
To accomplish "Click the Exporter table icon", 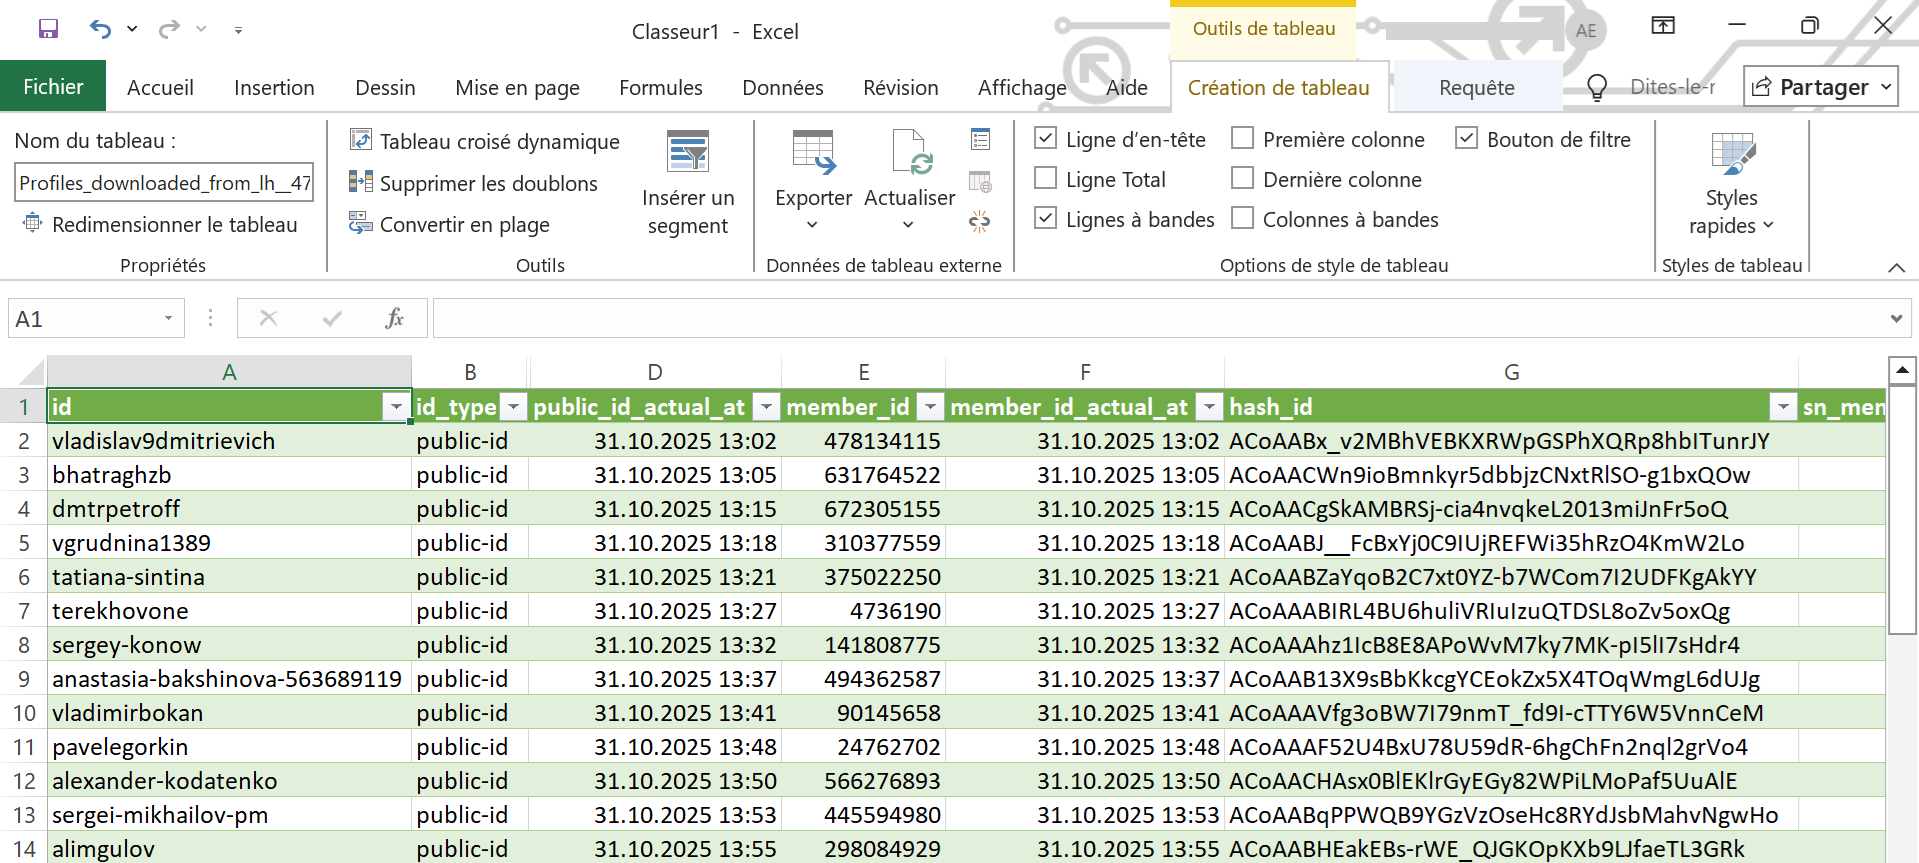I will pyautogui.click(x=812, y=153).
